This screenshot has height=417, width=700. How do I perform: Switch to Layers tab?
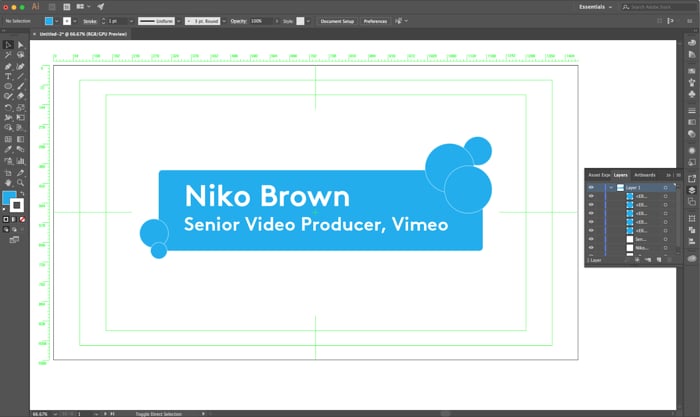tap(621, 175)
